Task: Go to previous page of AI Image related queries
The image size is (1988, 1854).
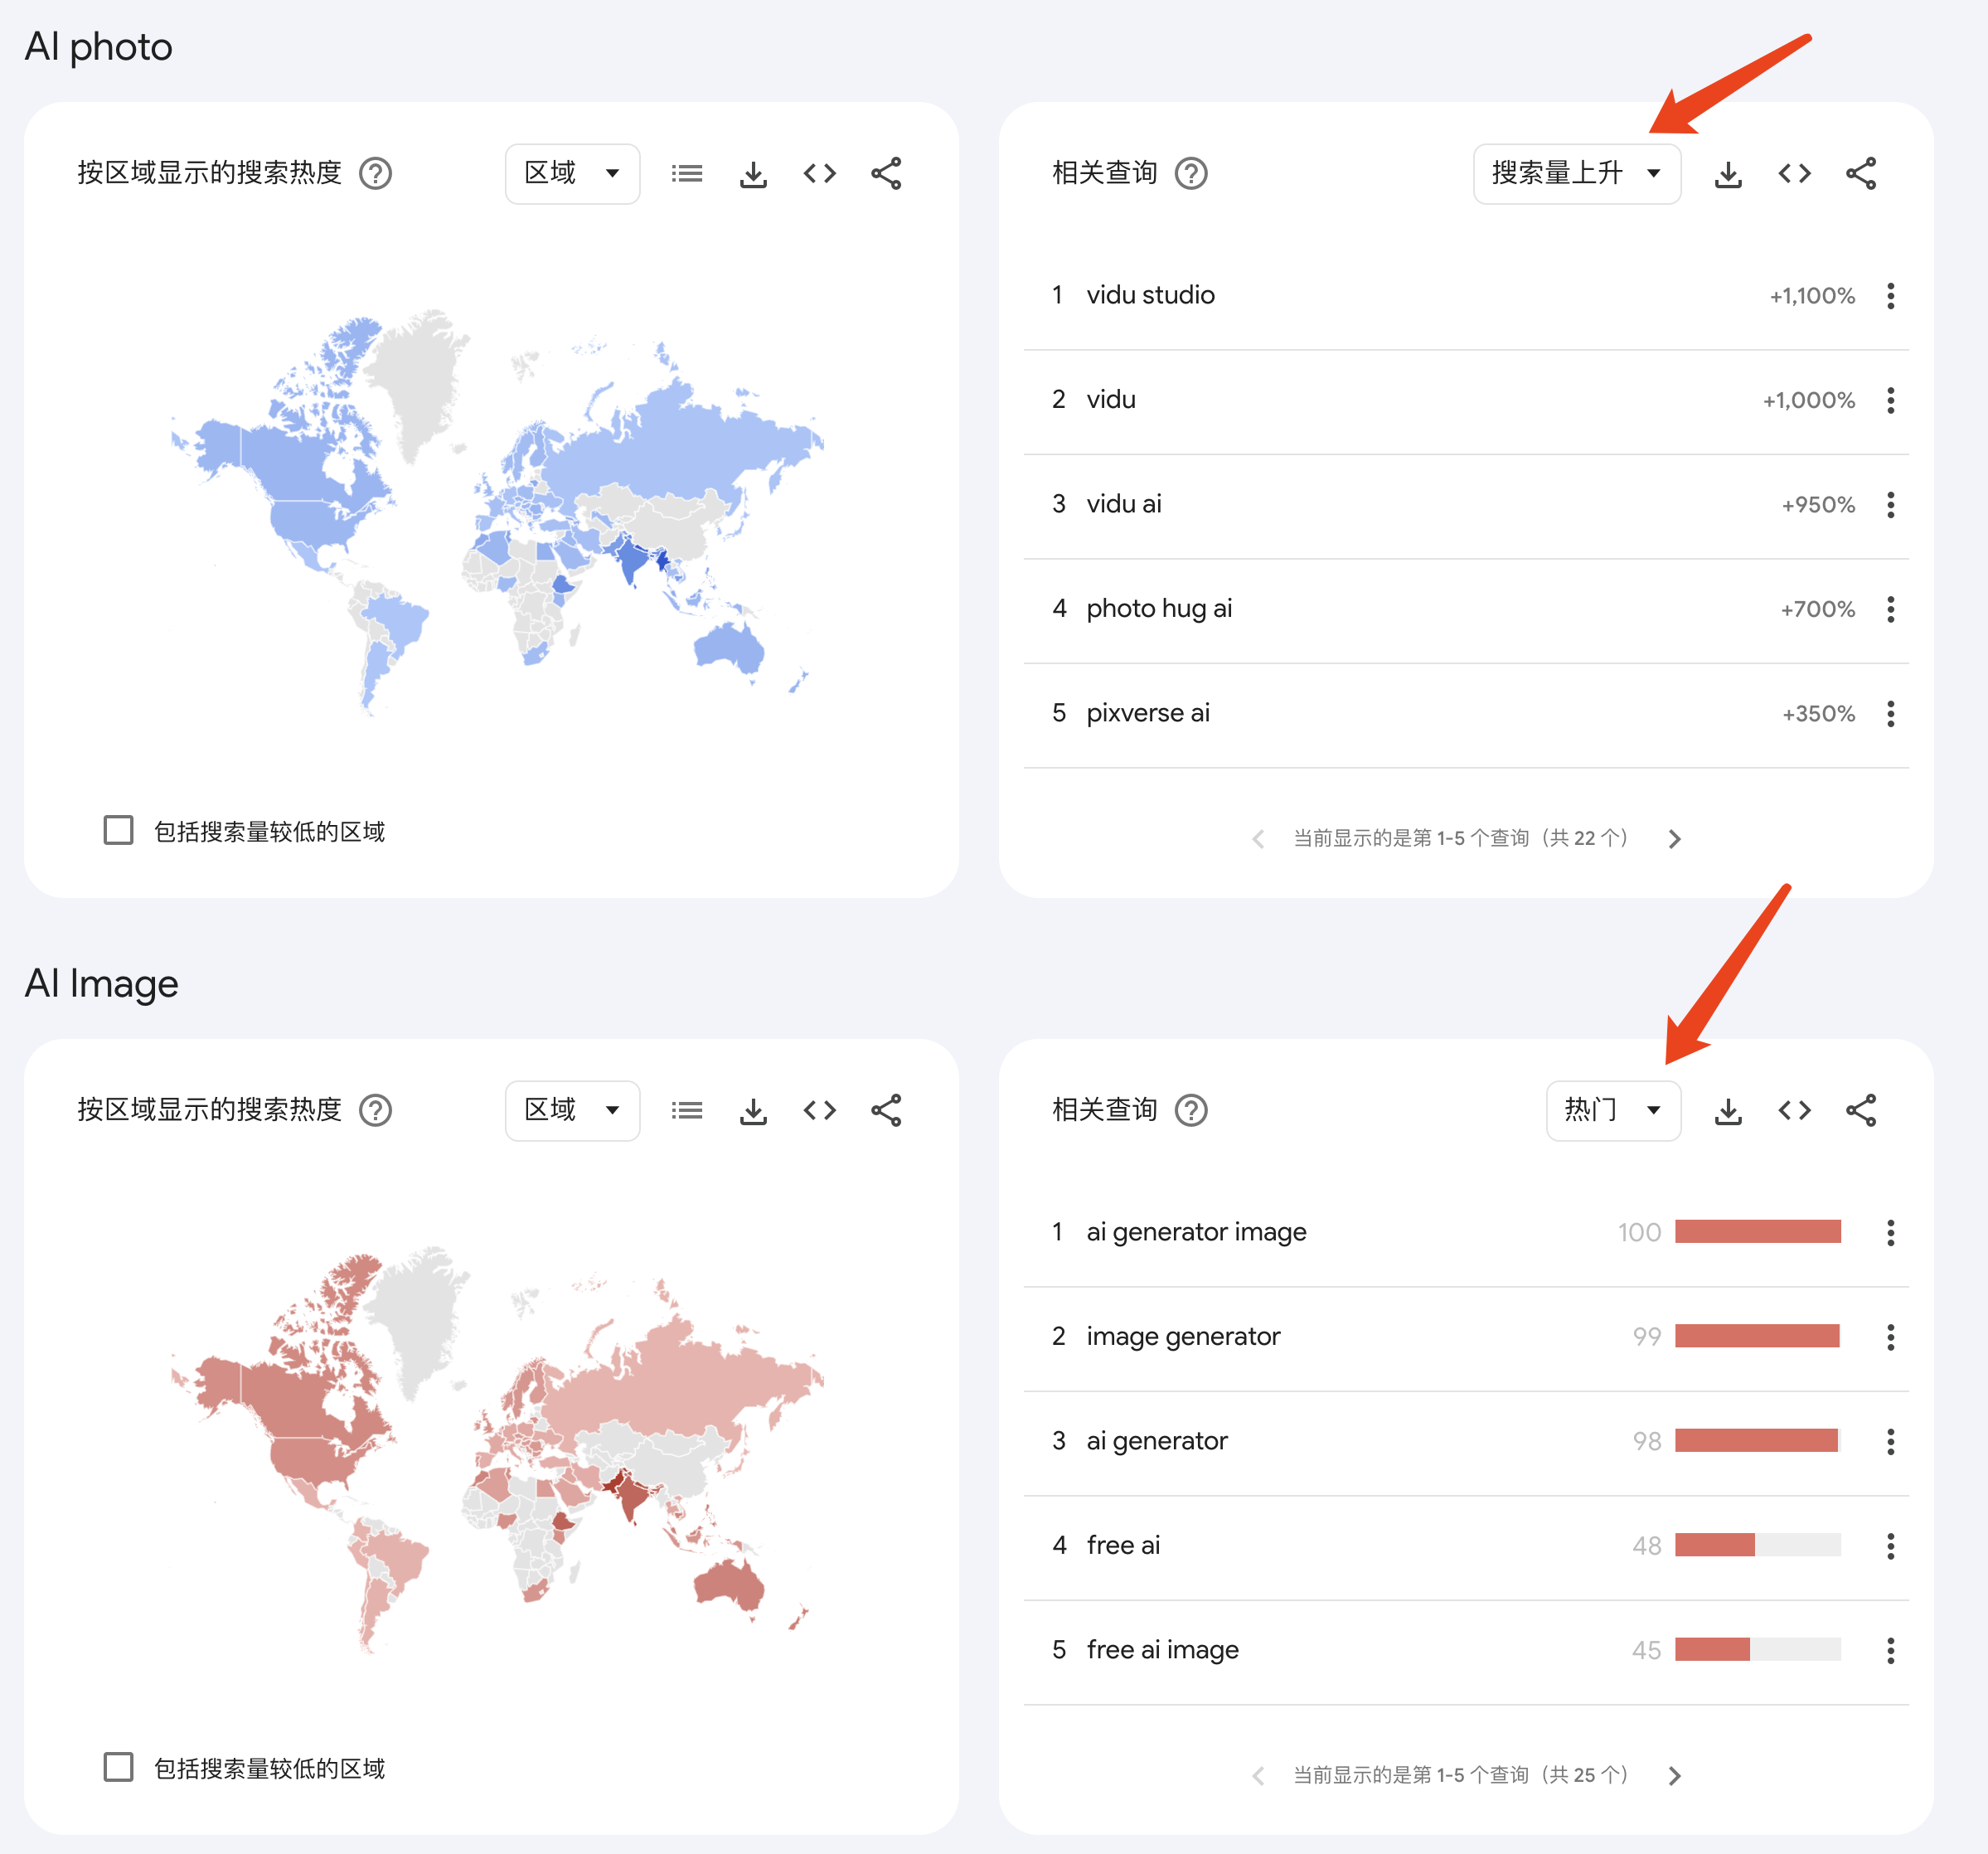Action: (1258, 1776)
